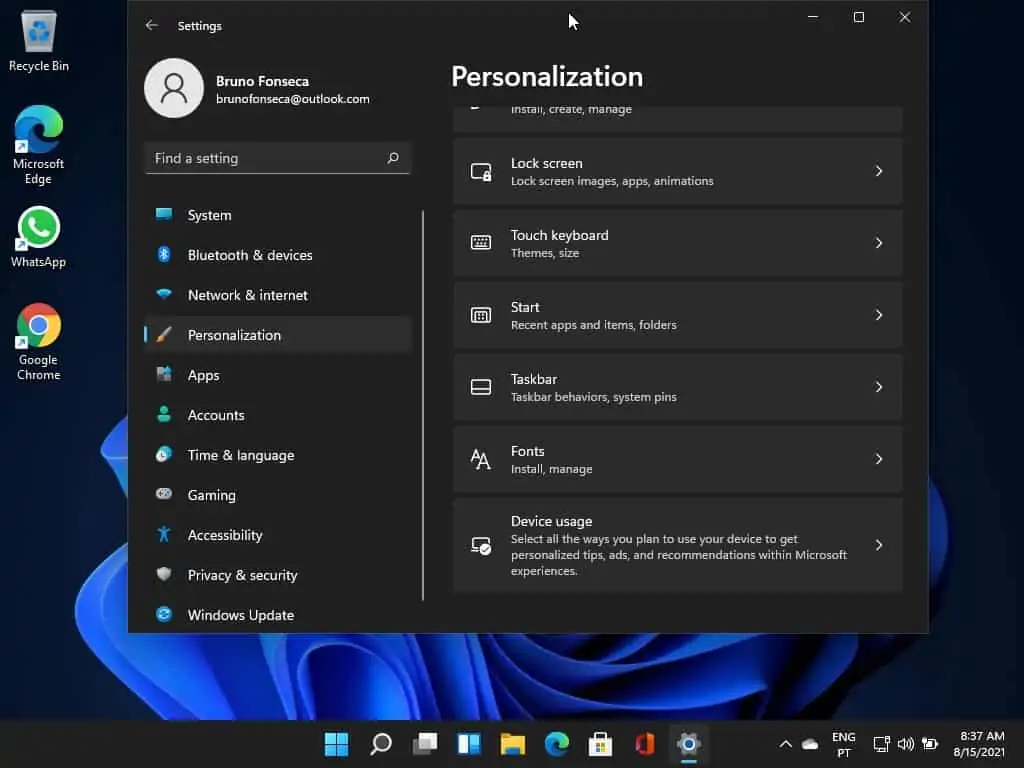Click the back arrow in Settings
The image size is (1024, 768).
pyautogui.click(x=152, y=25)
